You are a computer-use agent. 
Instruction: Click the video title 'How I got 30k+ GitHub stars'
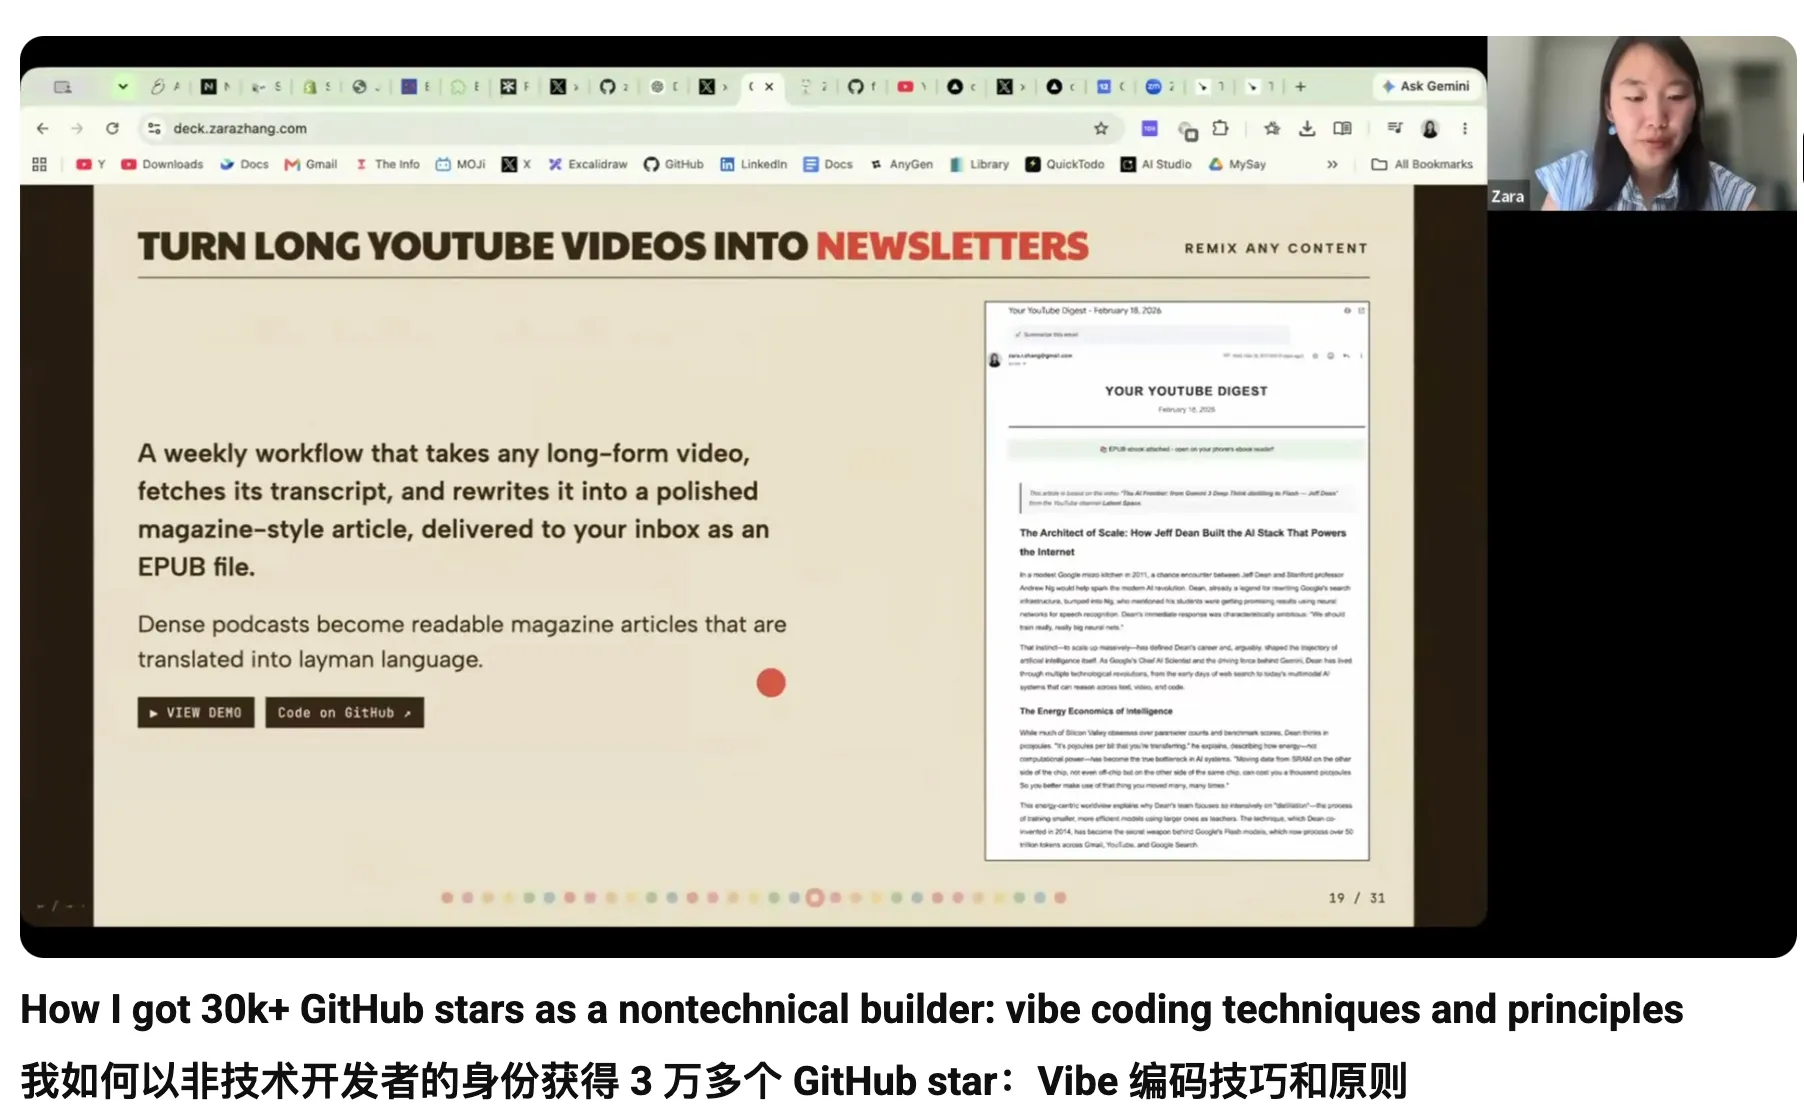tap(852, 1010)
